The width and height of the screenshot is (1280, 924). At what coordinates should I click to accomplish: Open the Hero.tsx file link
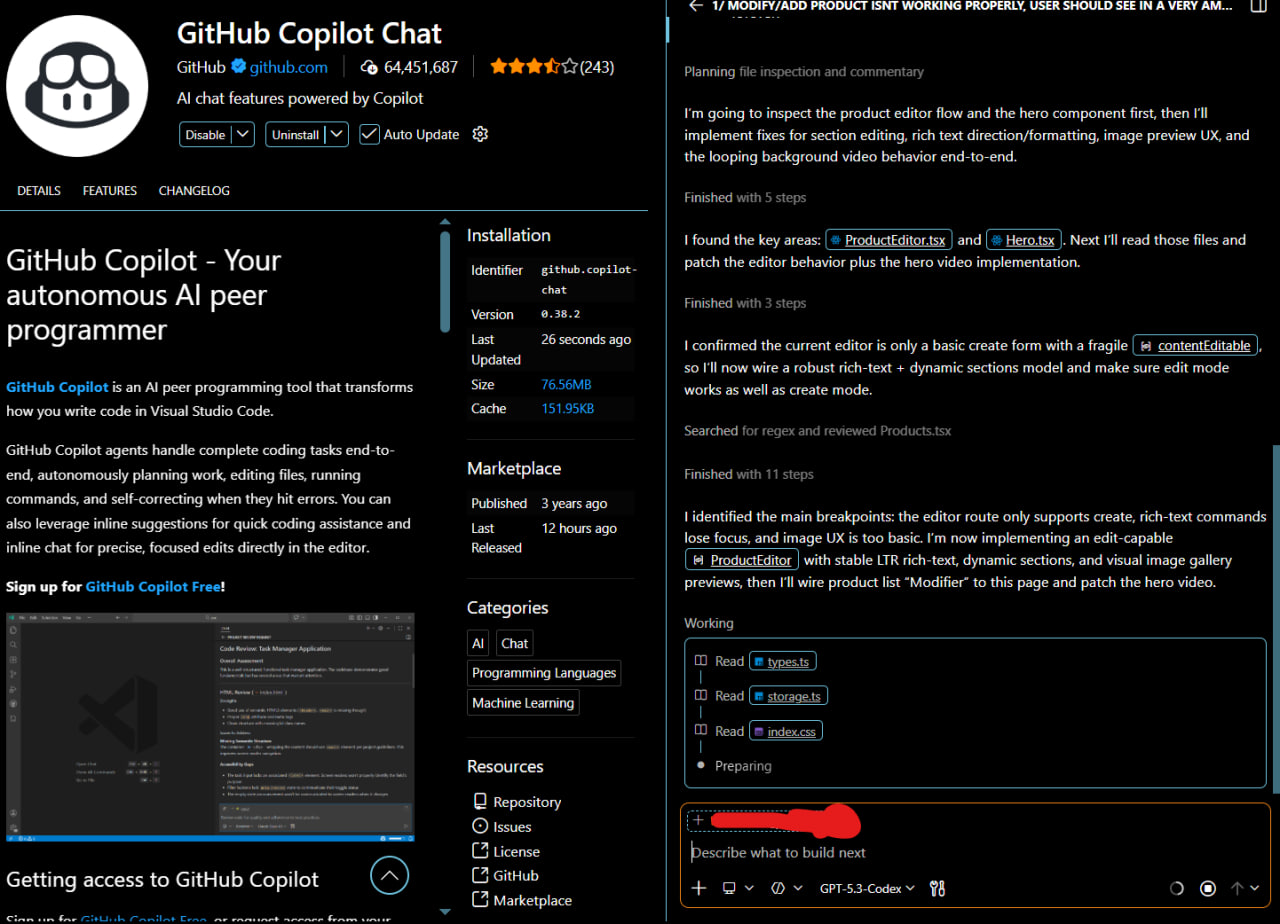point(1024,240)
